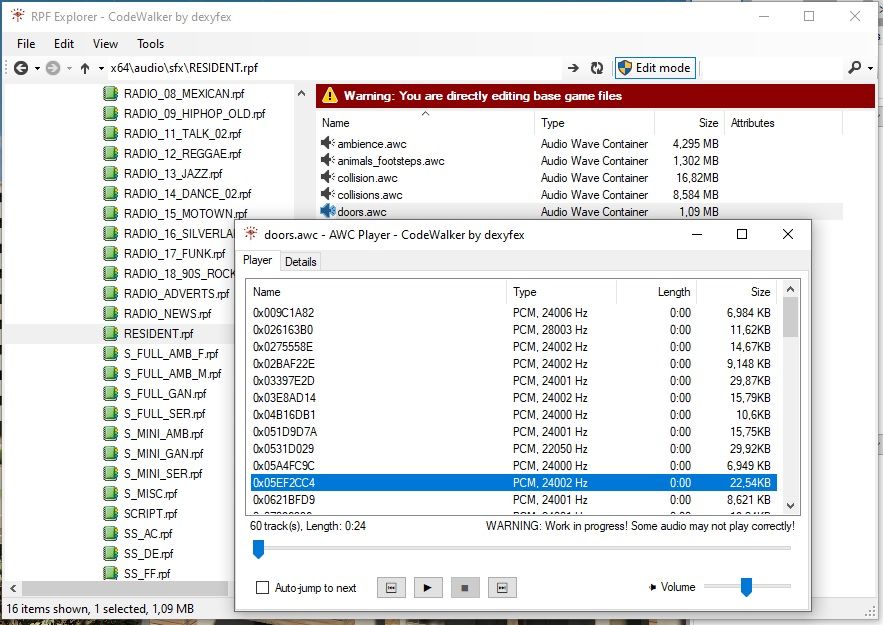Select RADIO_11_TALK_02.rpf in the tree
This screenshot has width=883, height=625.
(182, 133)
